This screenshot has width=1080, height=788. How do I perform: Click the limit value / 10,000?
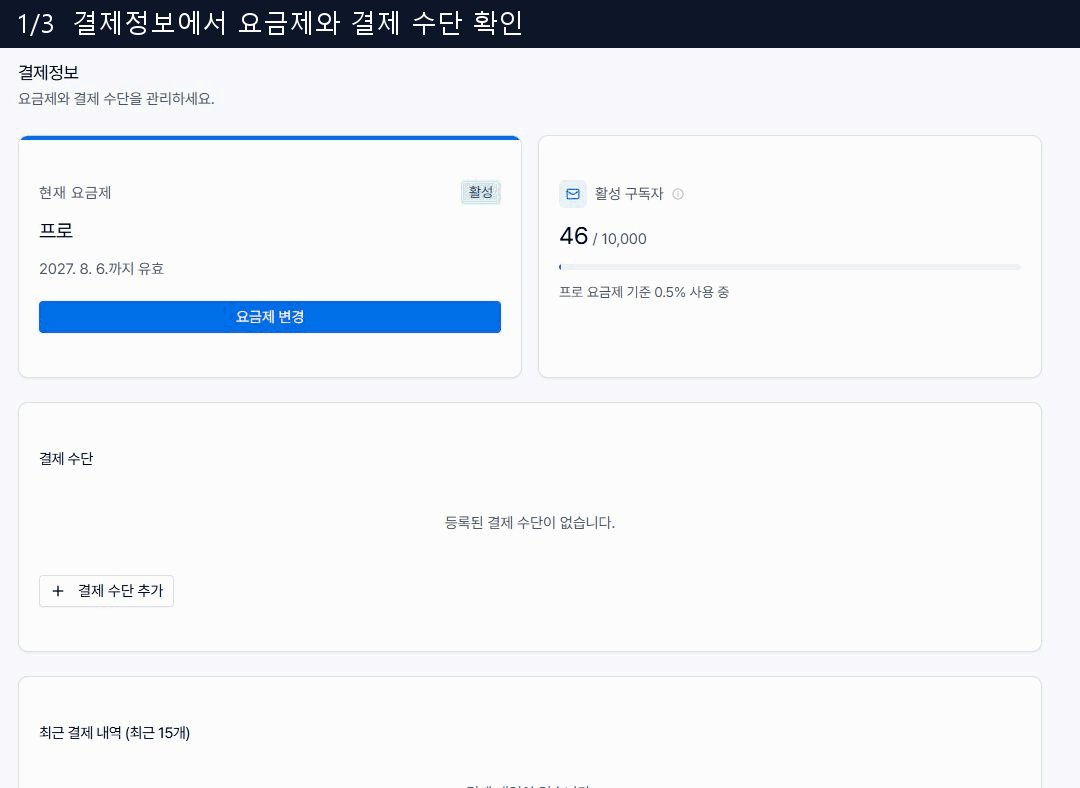(619, 239)
